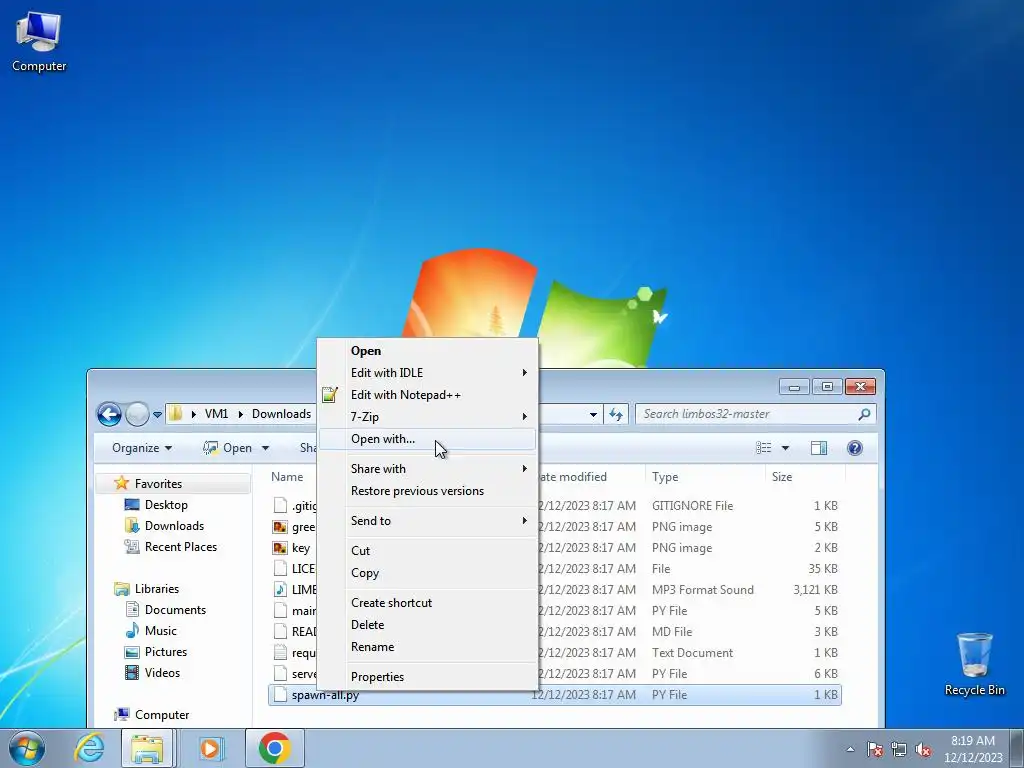Open recent pages dropdown arrow
Image resolution: width=1024 pixels, height=768 pixels.
pyautogui.click(x=157, y=414)
